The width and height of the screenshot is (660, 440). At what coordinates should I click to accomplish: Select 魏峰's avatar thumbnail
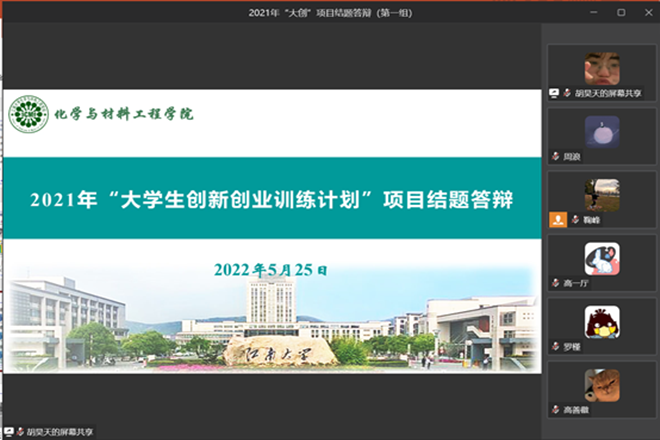[601, 194]
